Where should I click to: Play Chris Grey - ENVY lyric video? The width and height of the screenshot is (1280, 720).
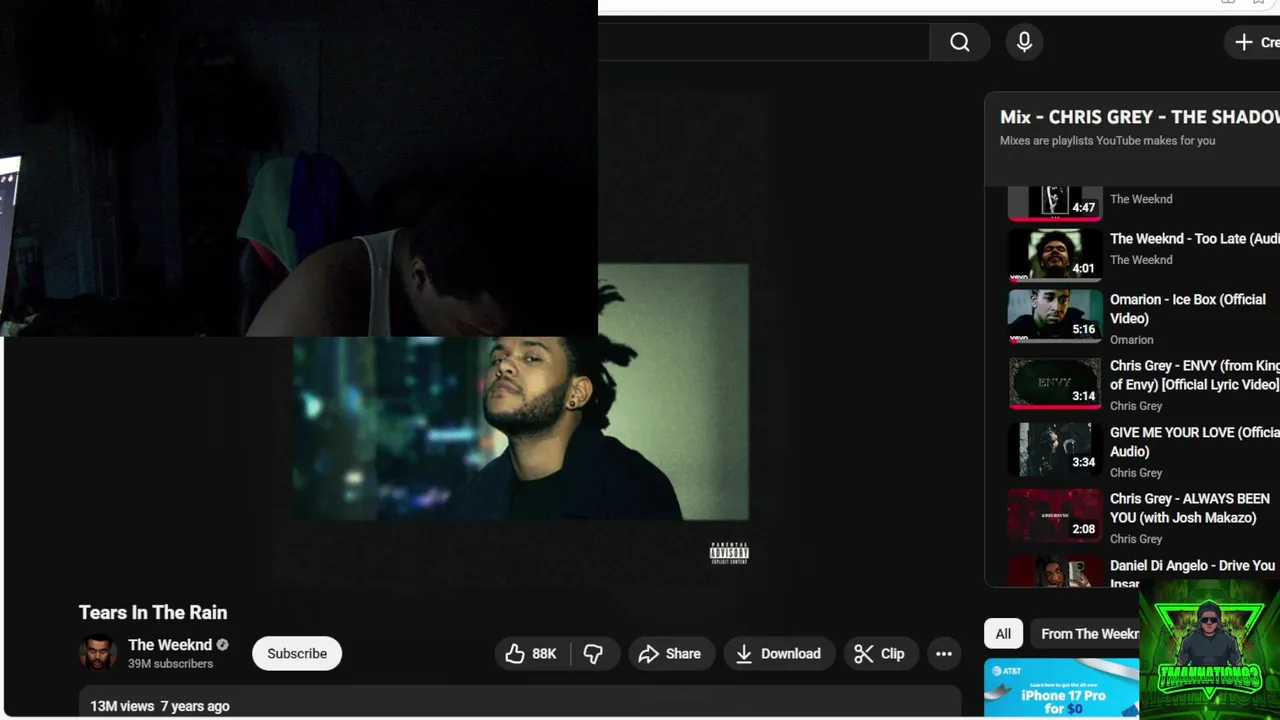click(1194, 375)
